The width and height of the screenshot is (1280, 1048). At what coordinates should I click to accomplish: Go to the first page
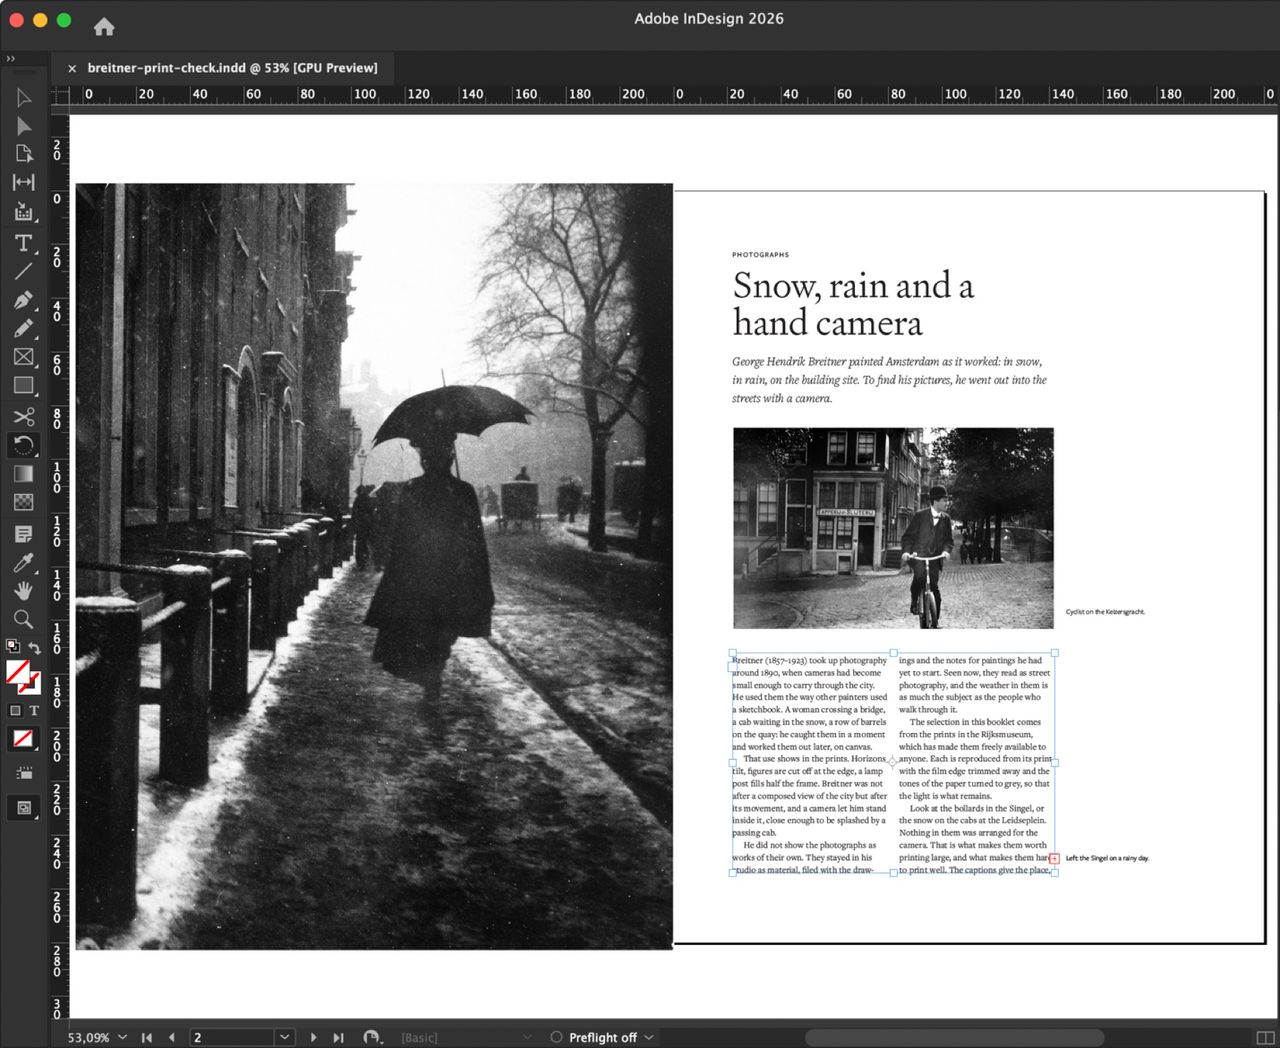(147, 1037)
